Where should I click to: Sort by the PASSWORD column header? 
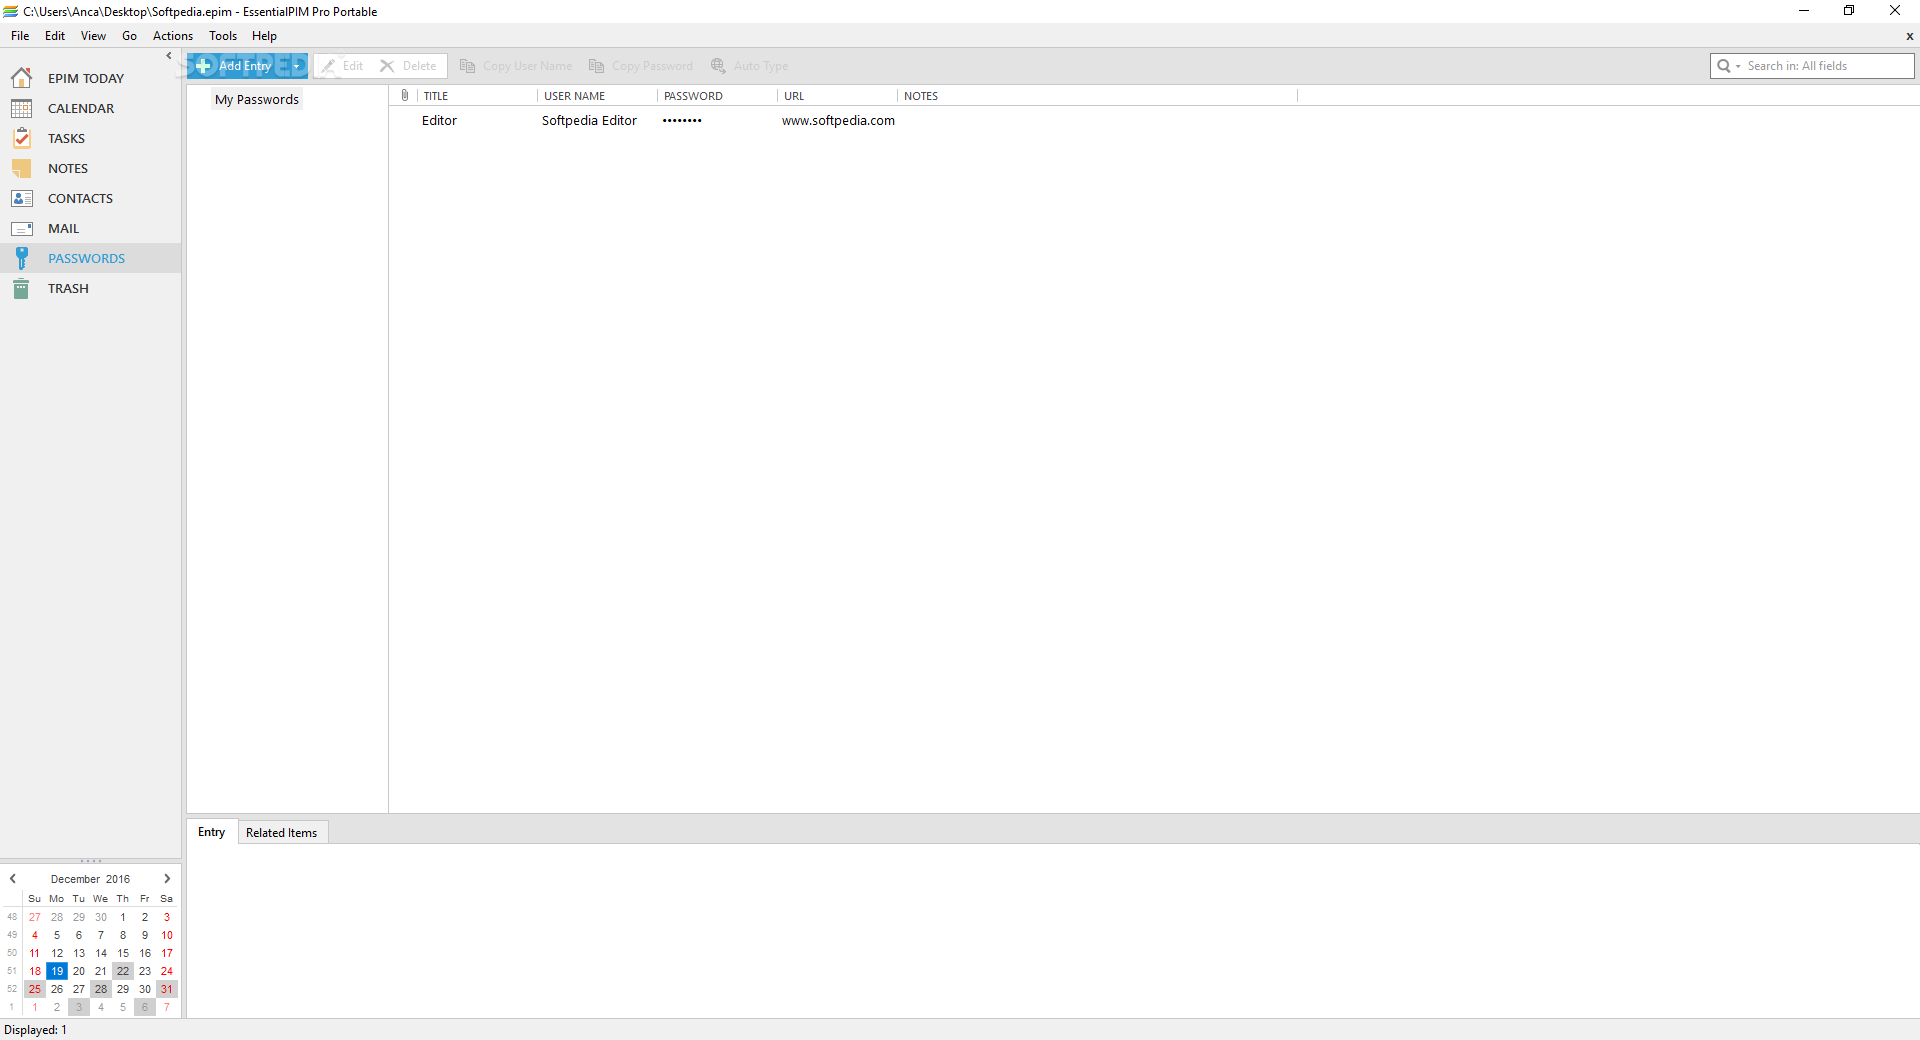point(717,96)
